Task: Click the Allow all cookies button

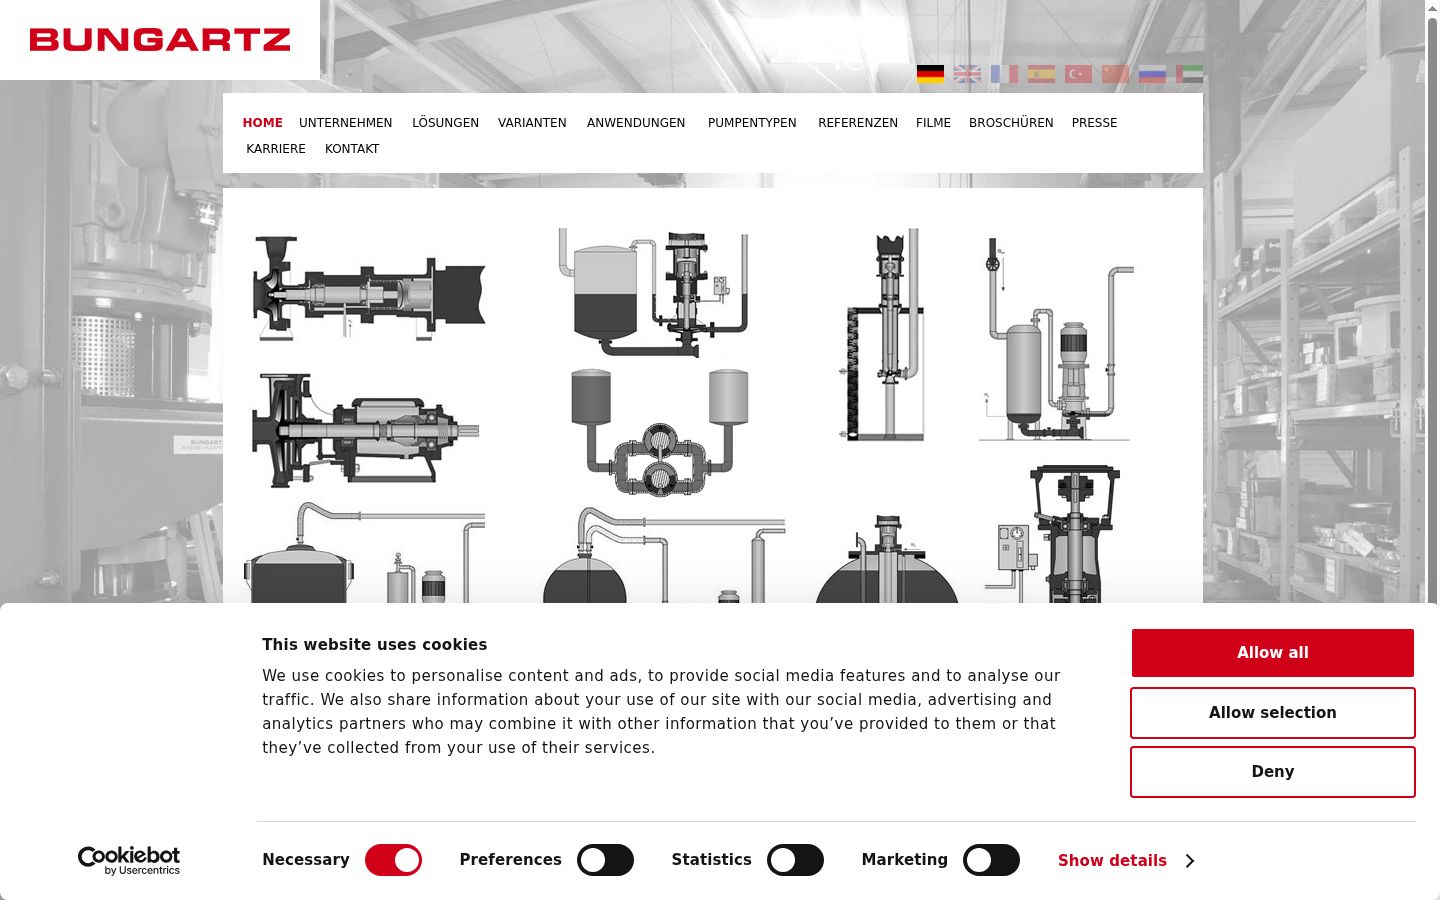Action: (1273, 653)
